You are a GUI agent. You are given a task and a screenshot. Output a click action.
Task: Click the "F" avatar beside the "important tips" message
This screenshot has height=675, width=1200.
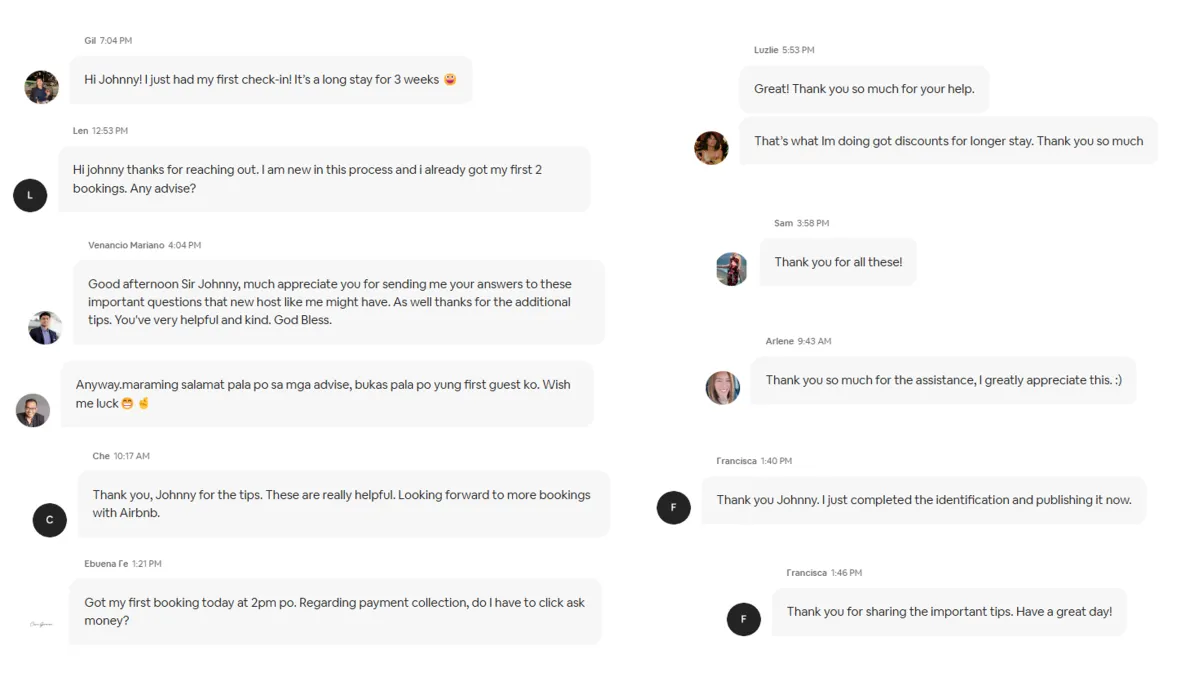click(743, 619)
